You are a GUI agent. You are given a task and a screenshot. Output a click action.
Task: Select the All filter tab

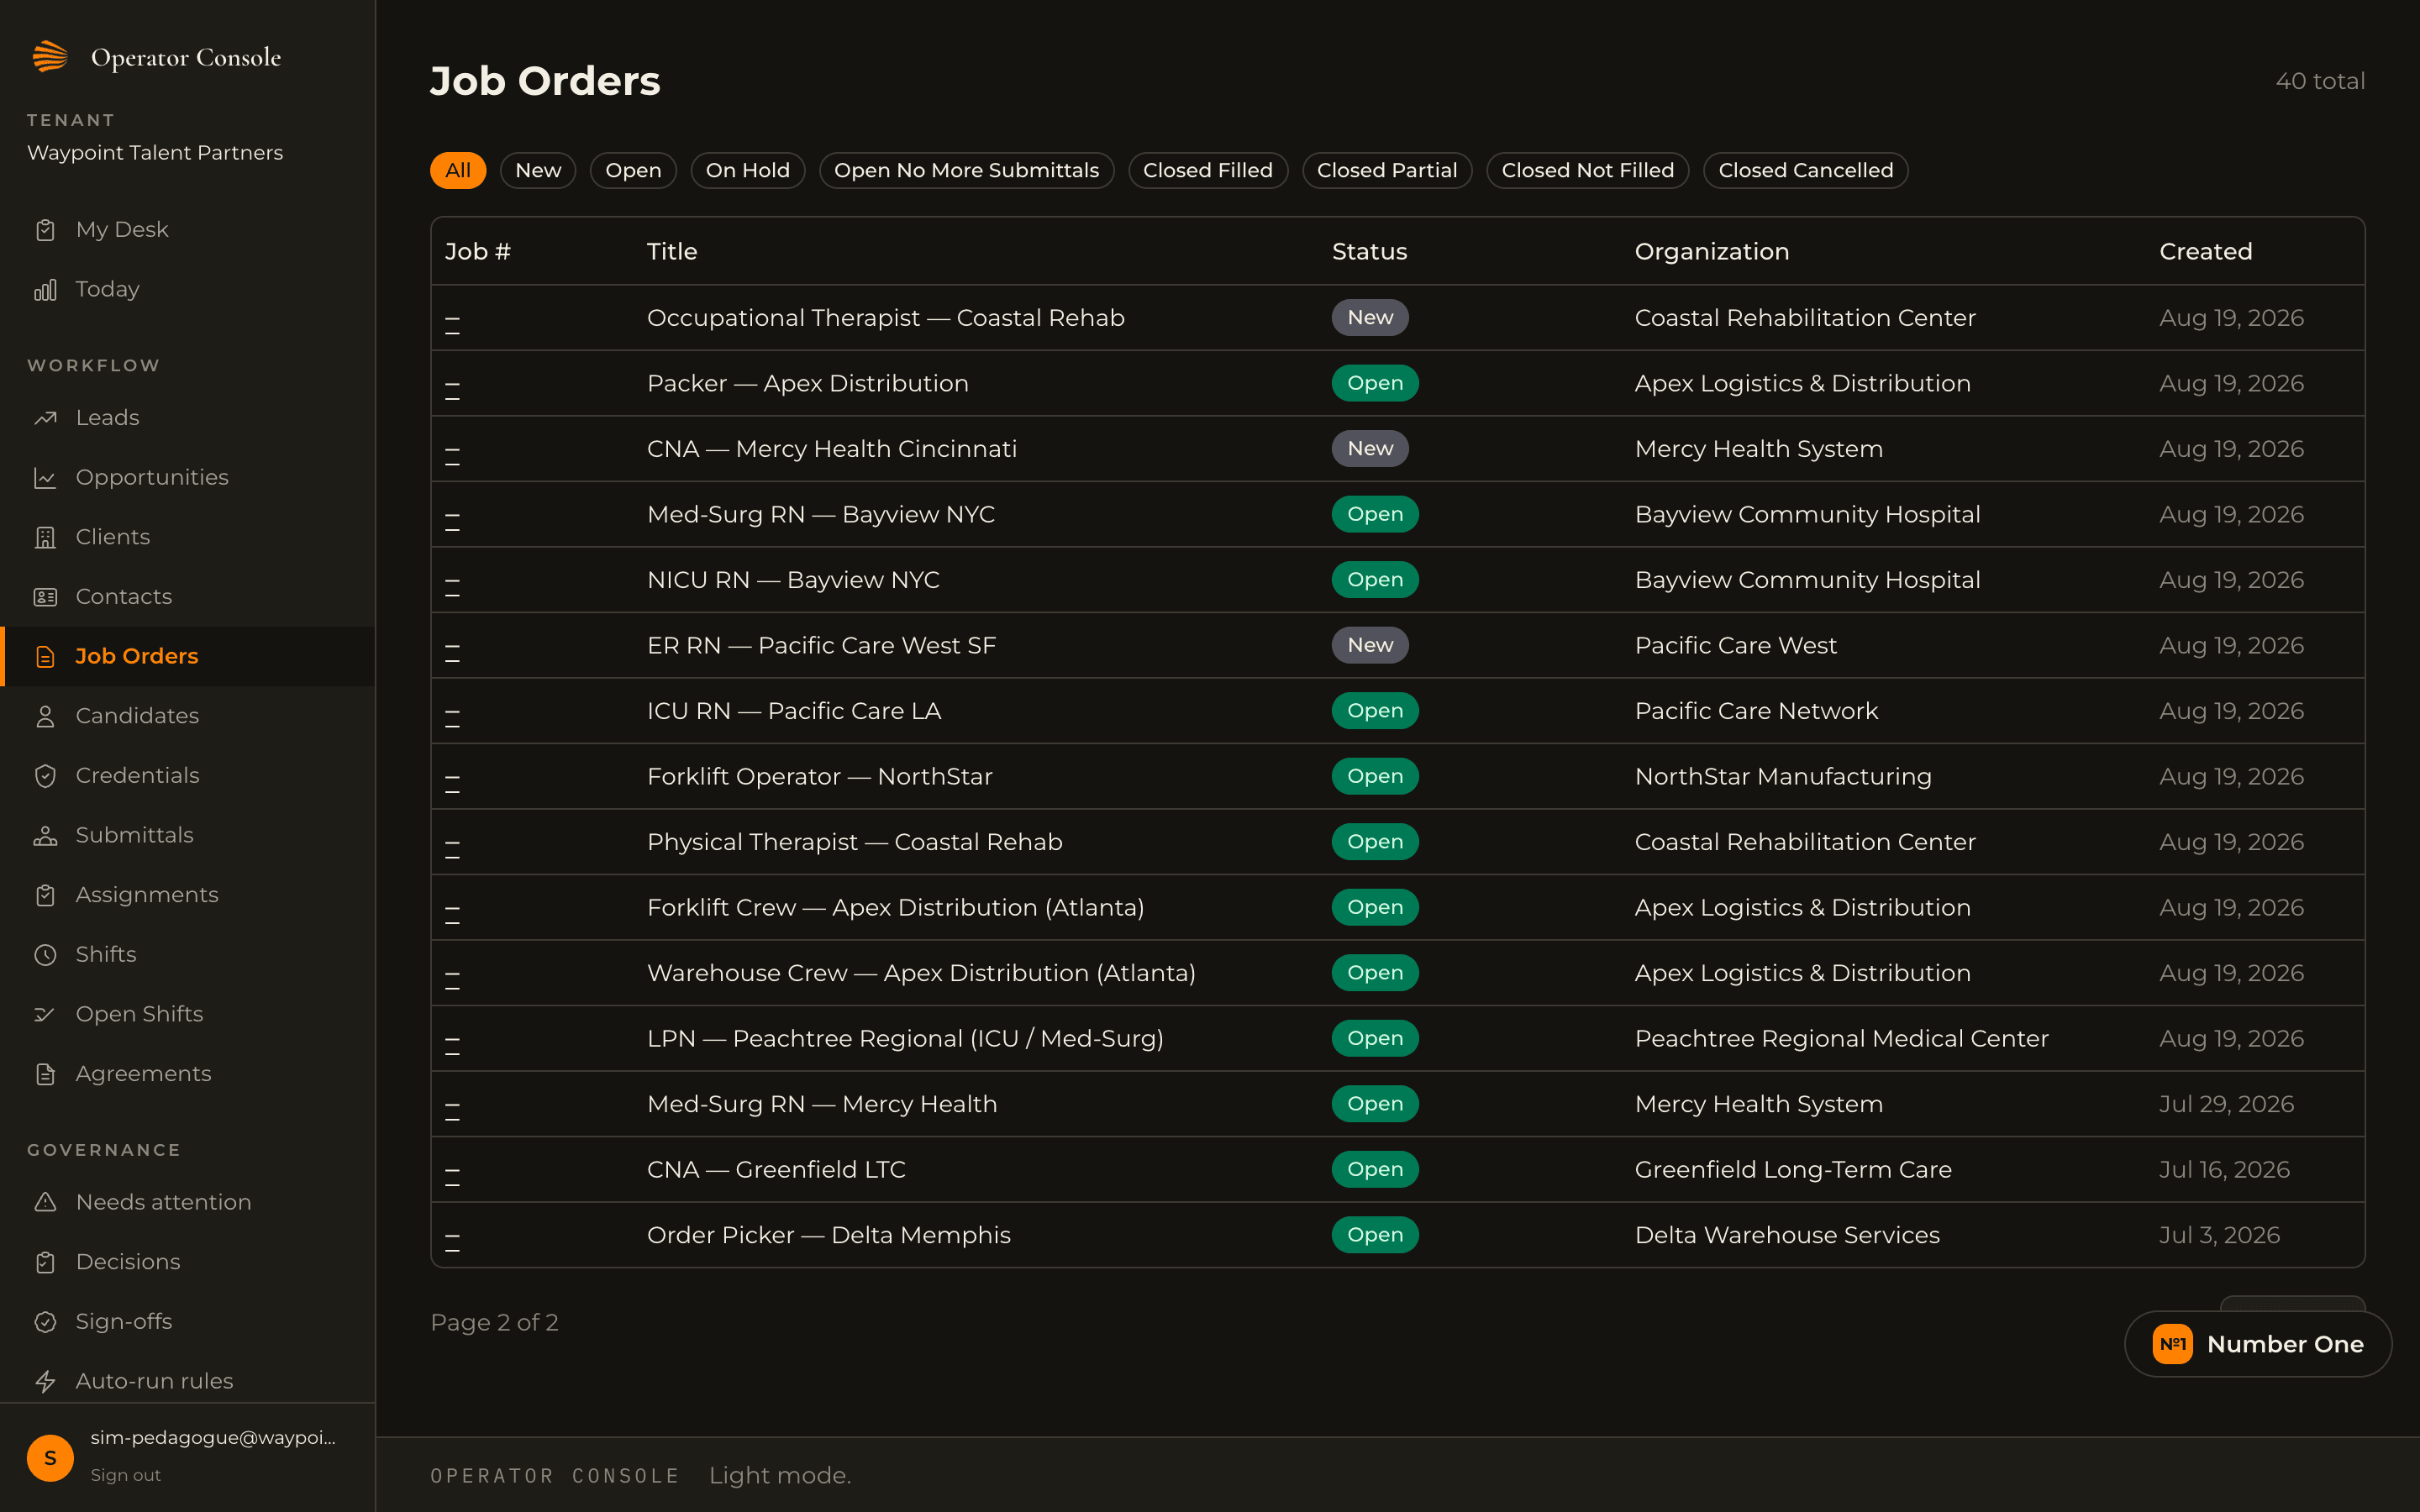click(x=458, y=170)
